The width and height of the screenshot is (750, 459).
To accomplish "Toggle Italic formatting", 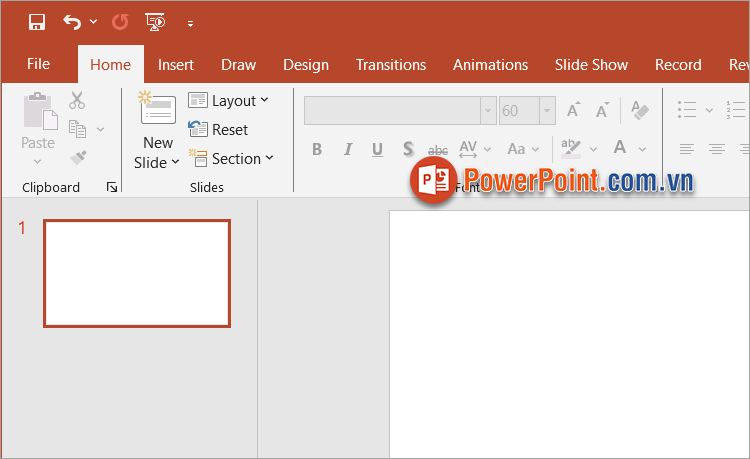I will pyautogui.click(x=348, y=149).
